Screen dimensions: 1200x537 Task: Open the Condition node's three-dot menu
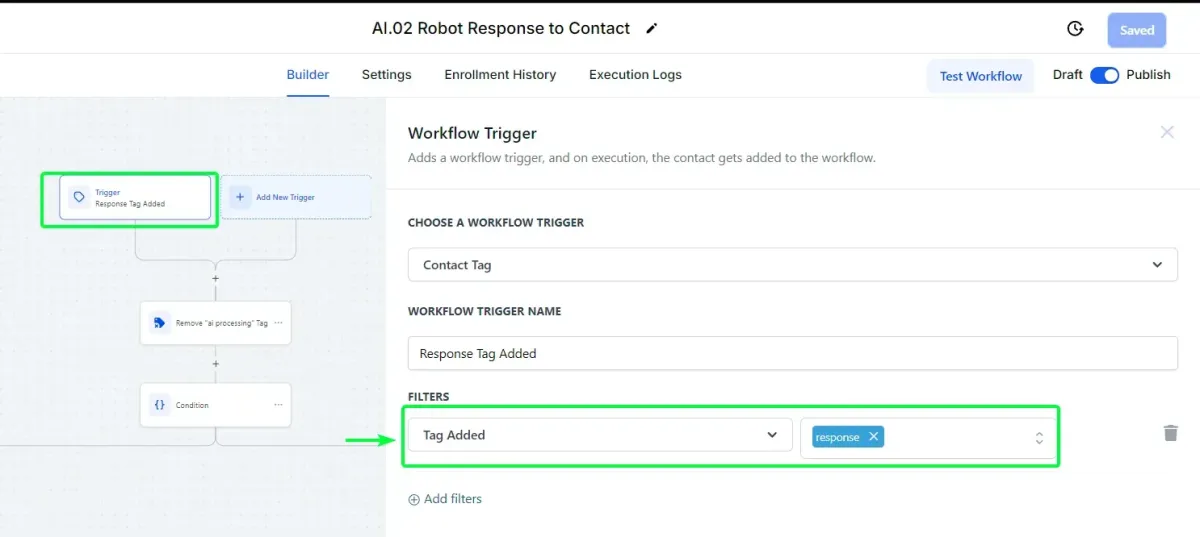(x=278, y=405)
